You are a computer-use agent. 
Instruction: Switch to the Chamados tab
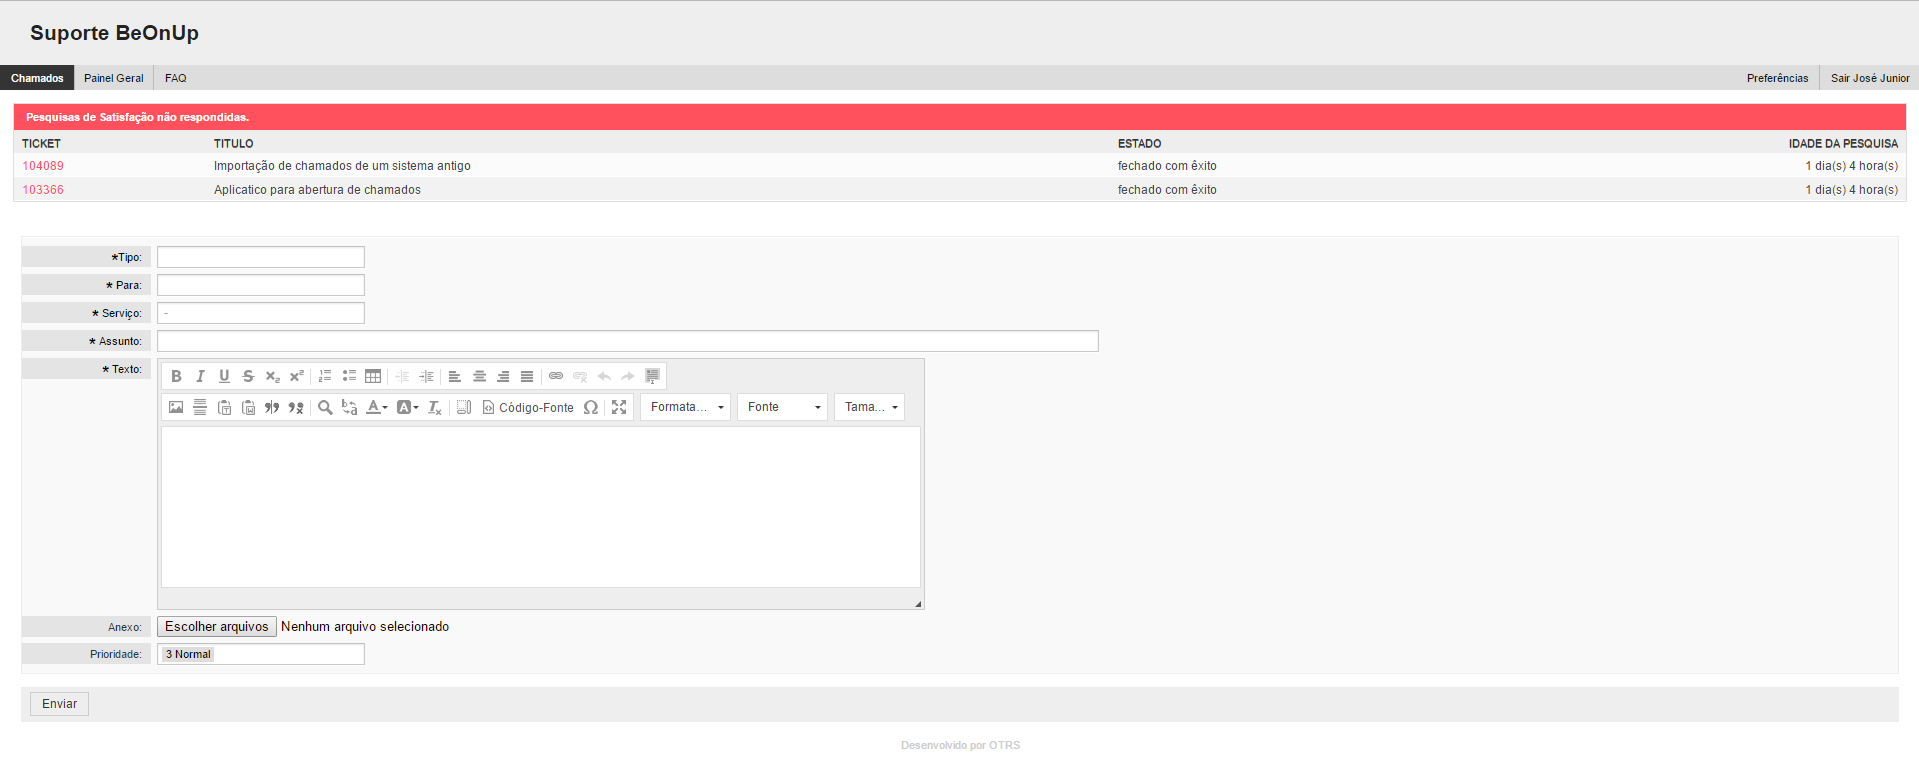[x=37, y=78]
